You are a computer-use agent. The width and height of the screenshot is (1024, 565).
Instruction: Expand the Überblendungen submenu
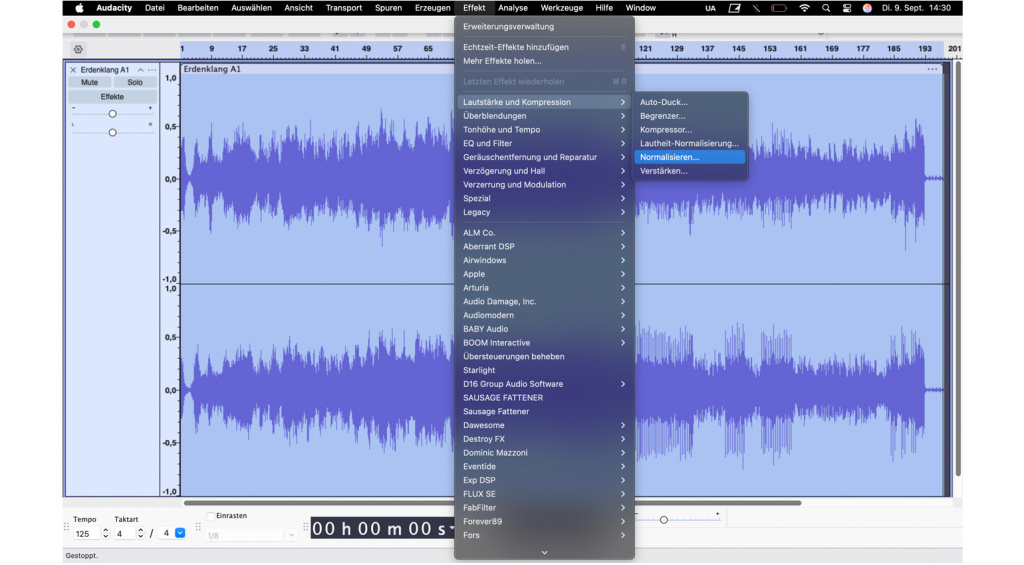click(x=543, y=116)
